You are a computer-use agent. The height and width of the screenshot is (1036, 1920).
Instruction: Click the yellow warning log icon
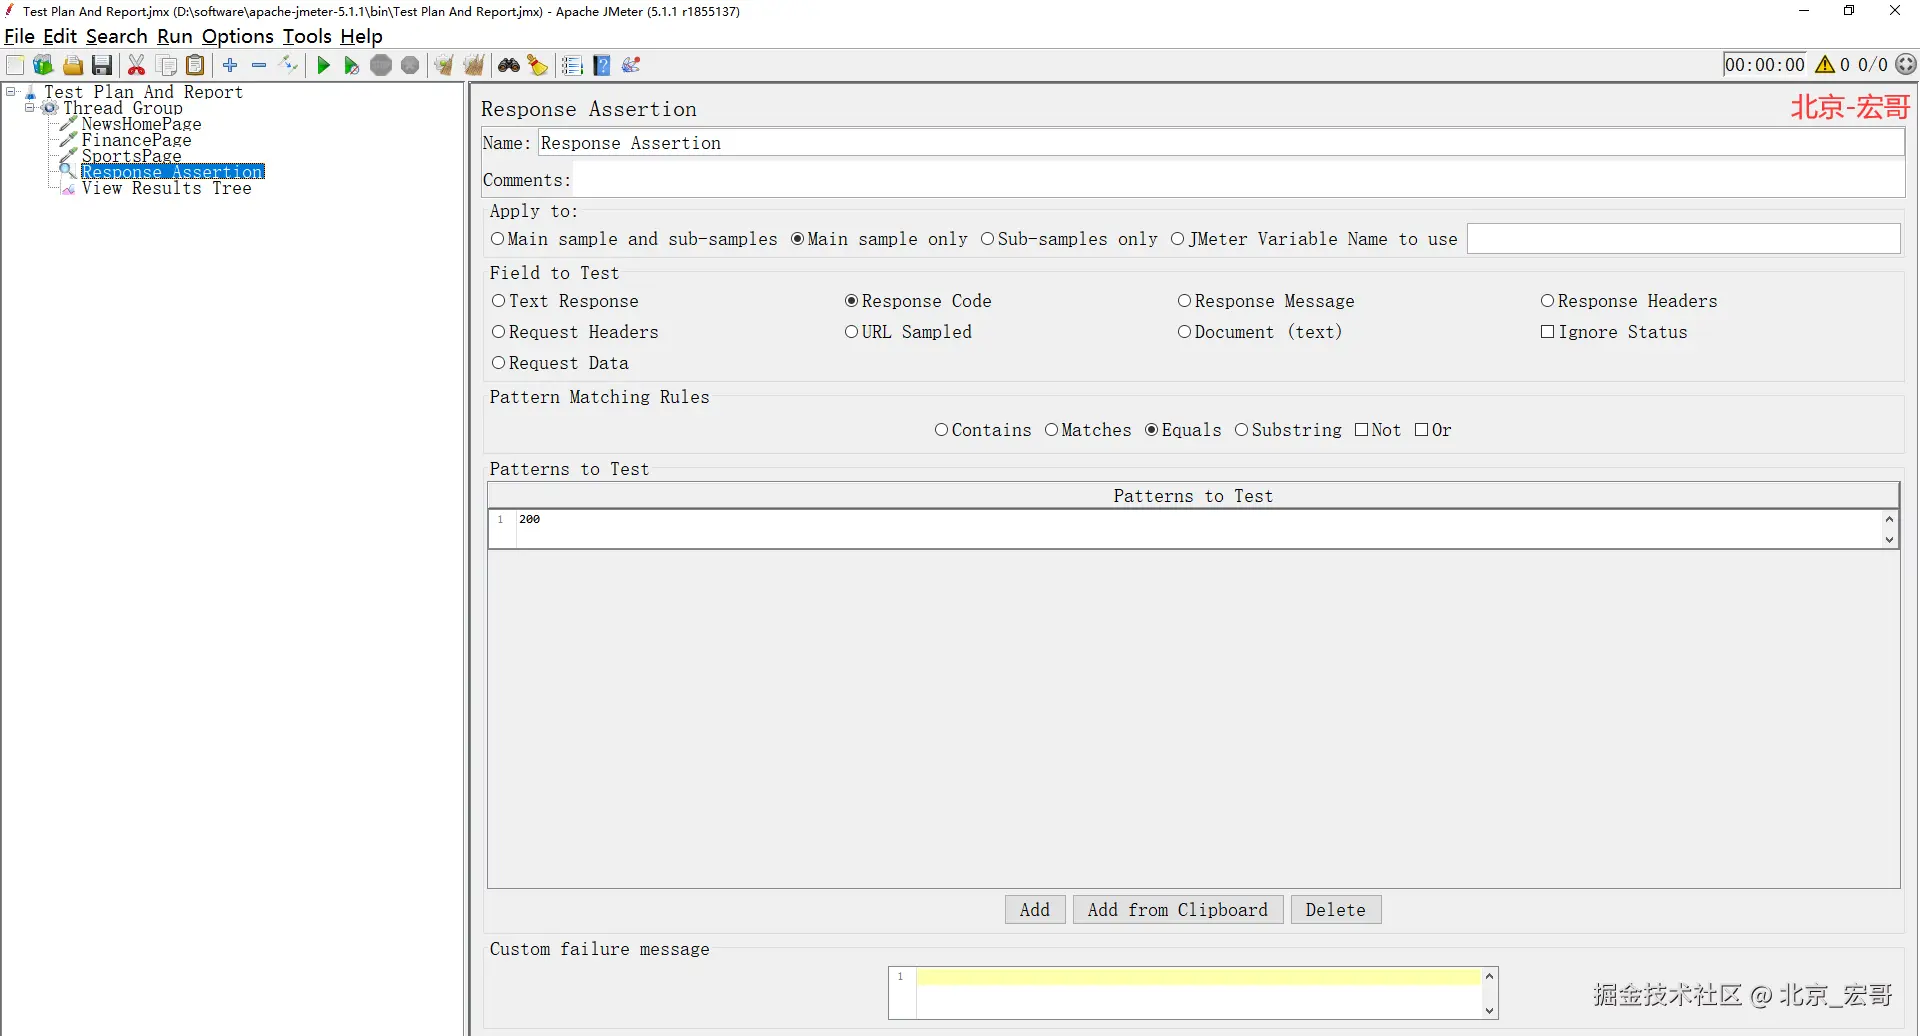pos(1825,65)
